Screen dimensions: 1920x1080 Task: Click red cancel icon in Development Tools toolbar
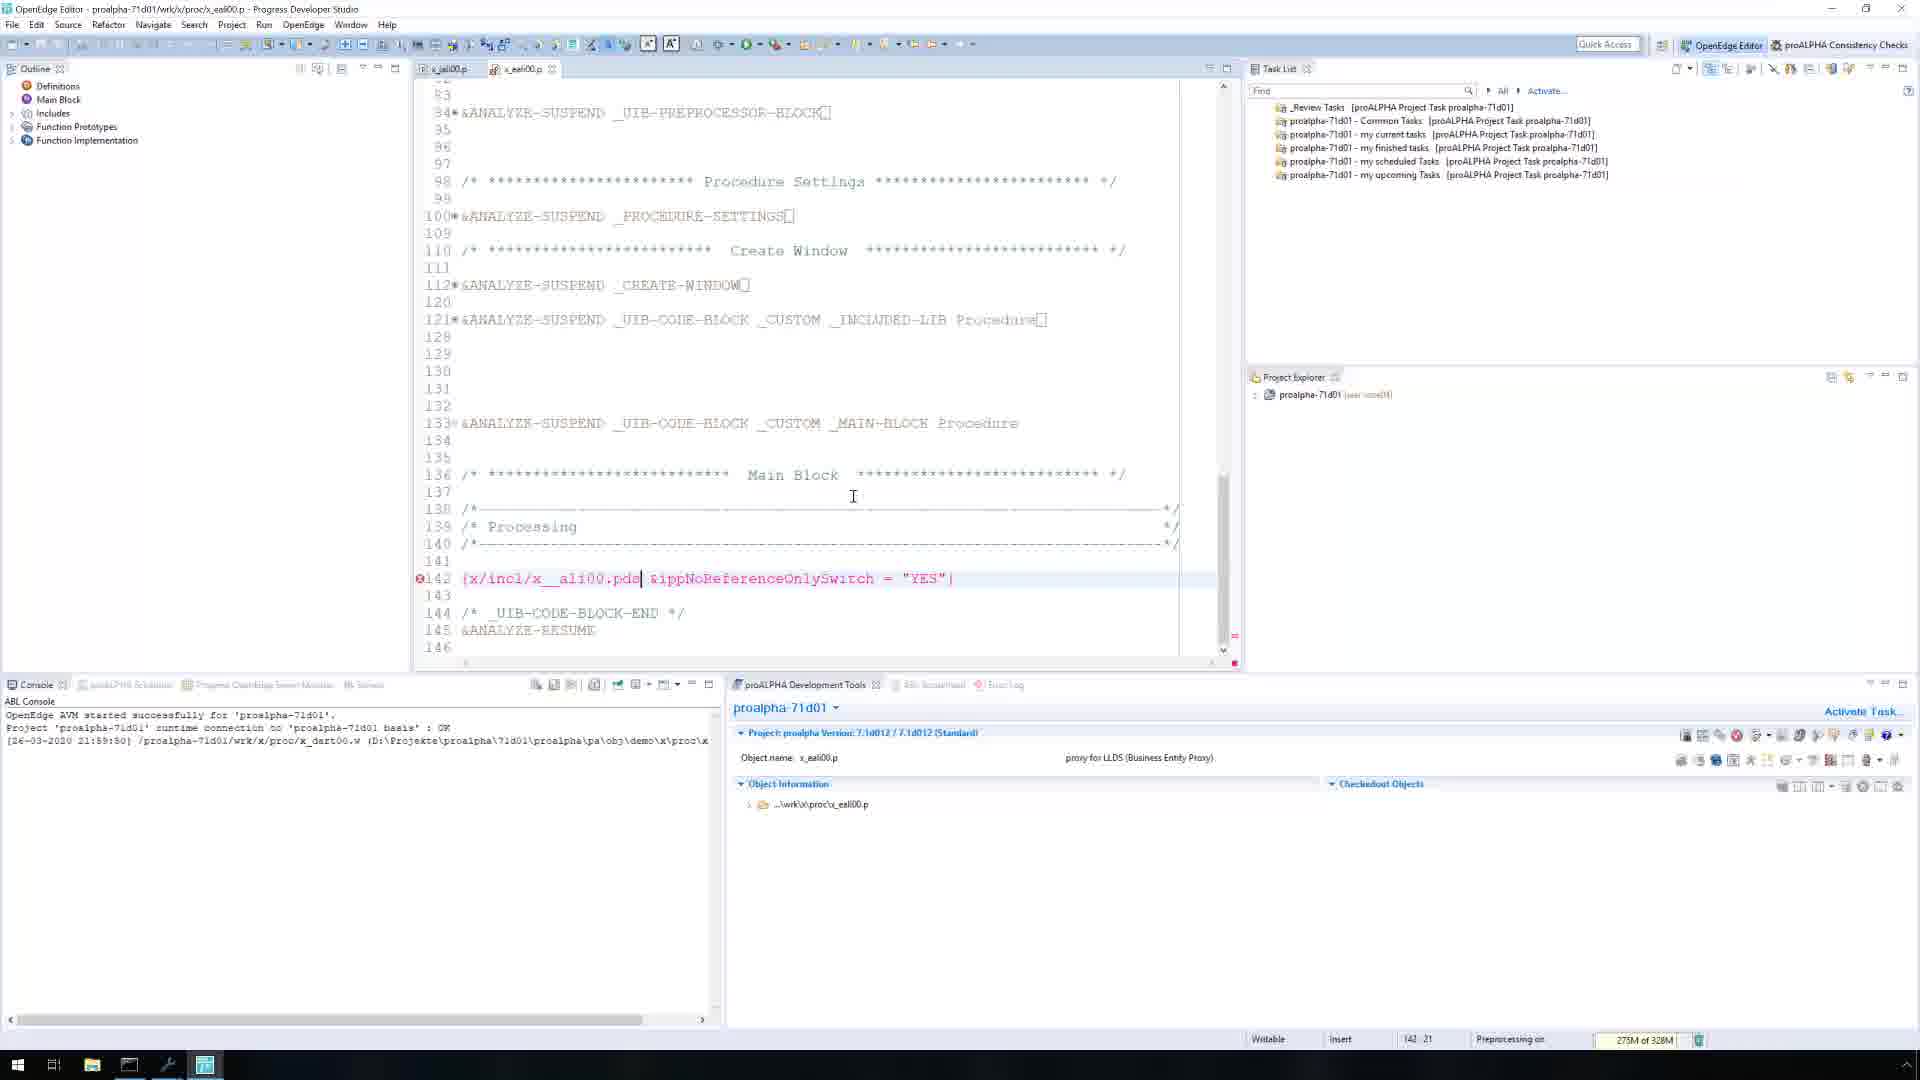[1737, 735]
